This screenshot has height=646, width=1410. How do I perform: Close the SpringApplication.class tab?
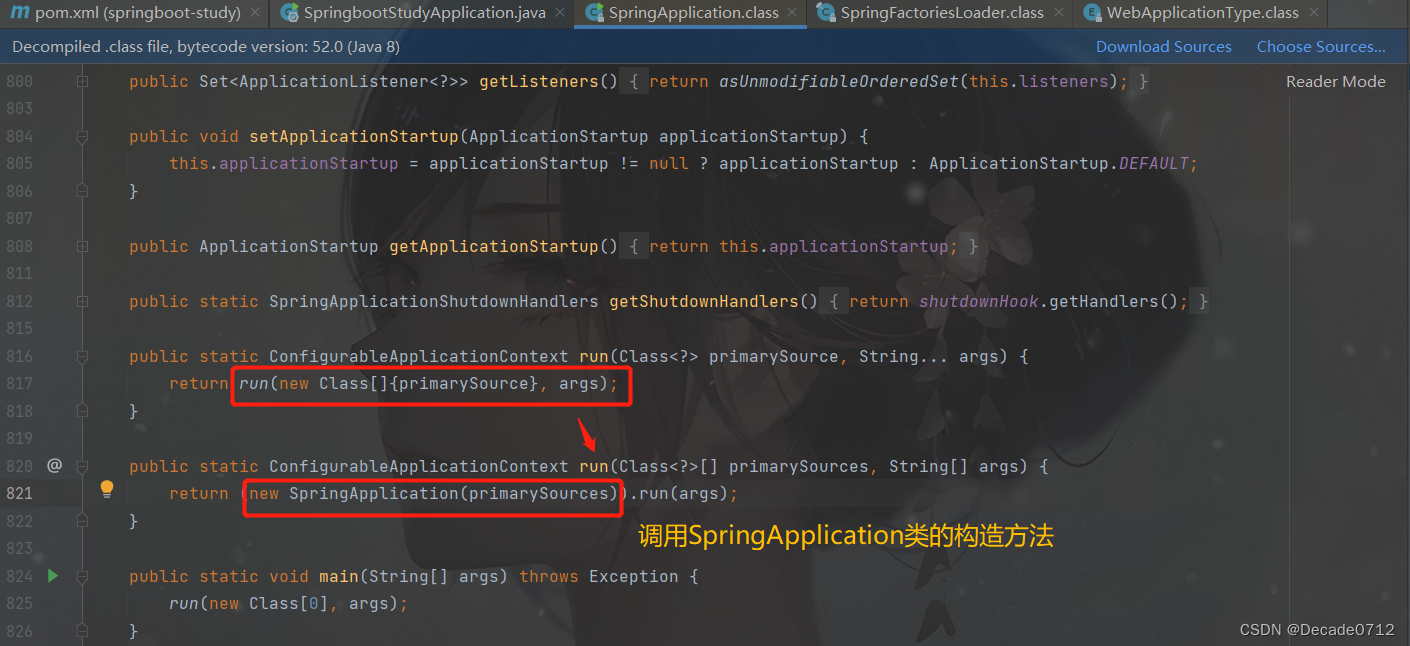coord(792,13)
